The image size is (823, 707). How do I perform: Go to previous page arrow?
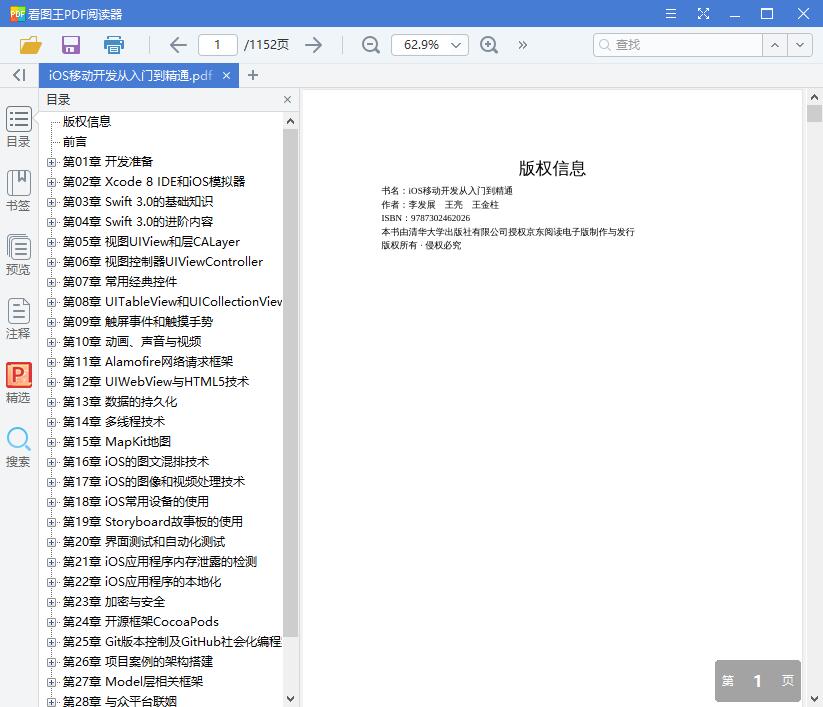pyautogui.click(x=178, y=45)
